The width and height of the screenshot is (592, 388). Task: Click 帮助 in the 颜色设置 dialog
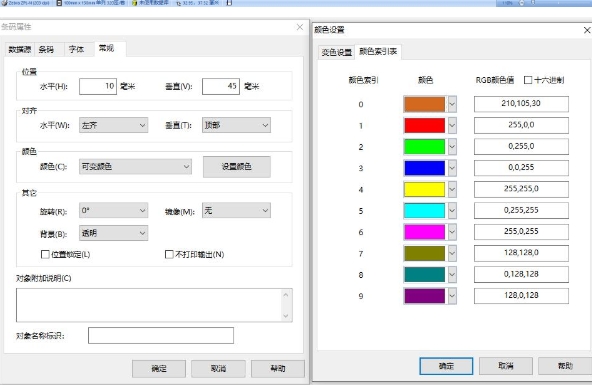pos(565,366)
